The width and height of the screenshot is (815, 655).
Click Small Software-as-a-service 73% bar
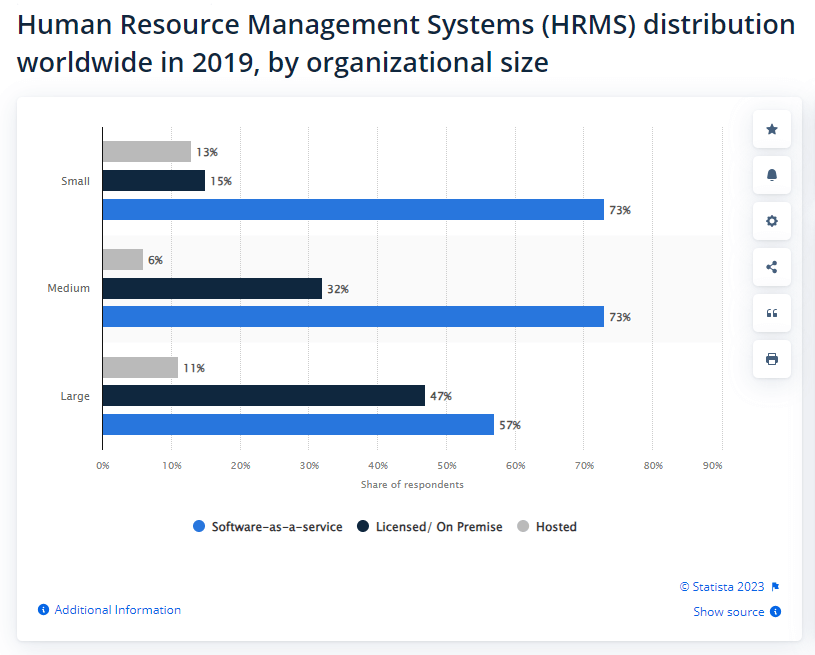[353, 210]
